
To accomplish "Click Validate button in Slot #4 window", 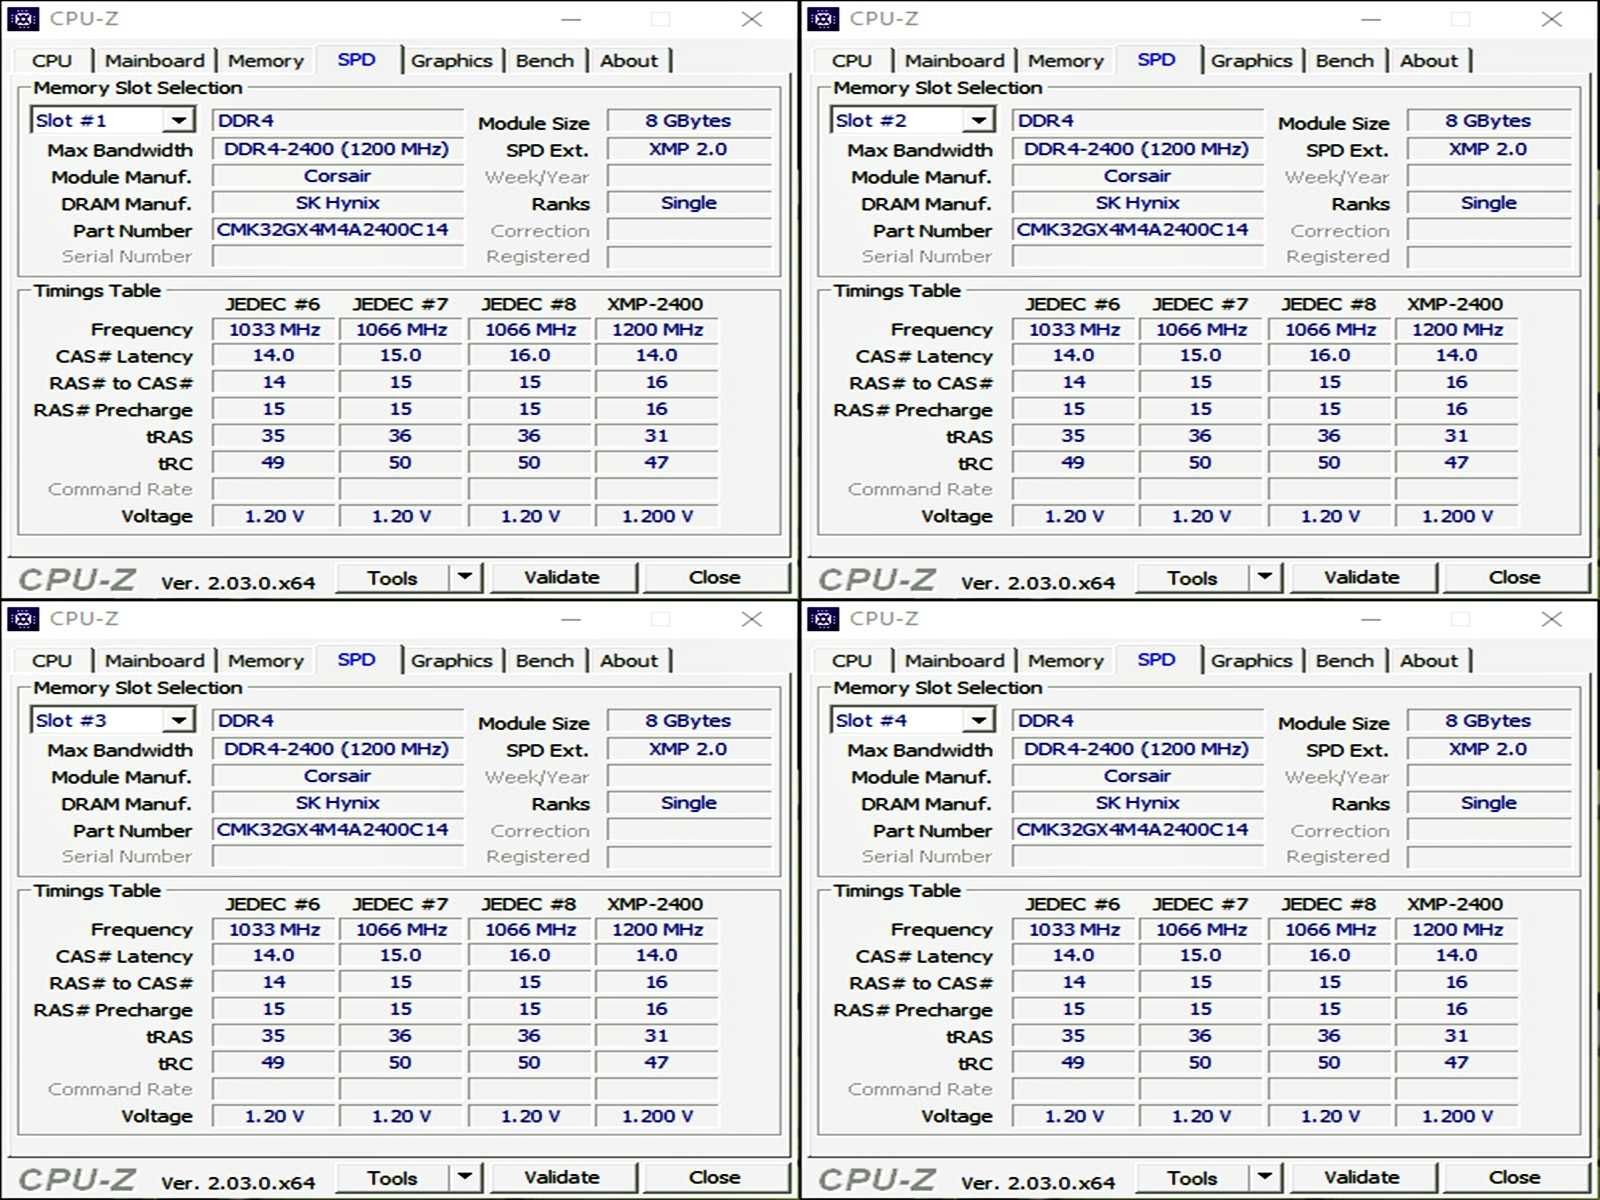I will [1362, 1178].
